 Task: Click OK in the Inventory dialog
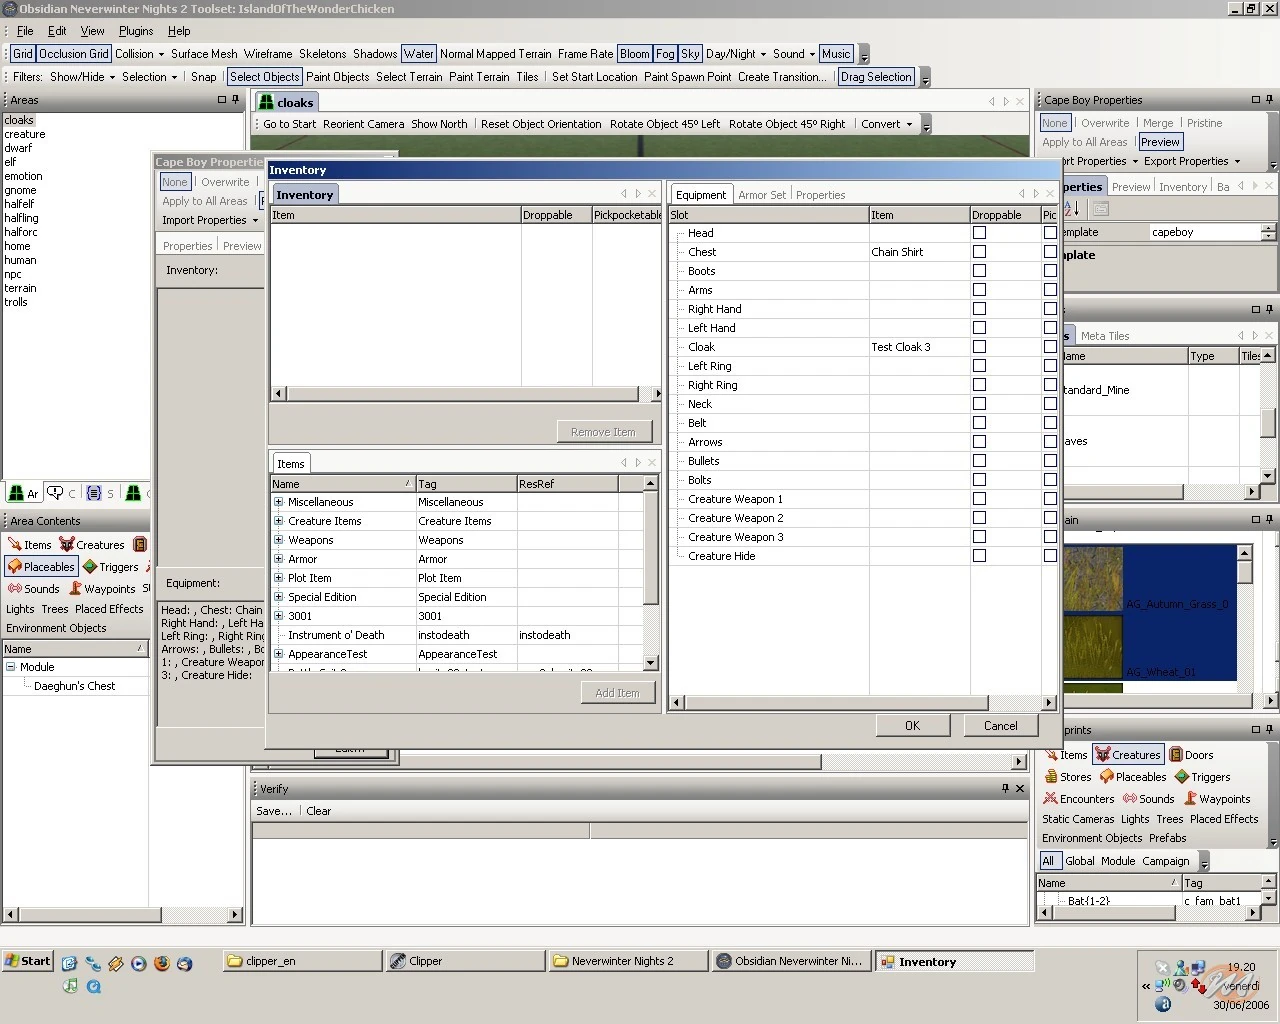click(912, 726)
